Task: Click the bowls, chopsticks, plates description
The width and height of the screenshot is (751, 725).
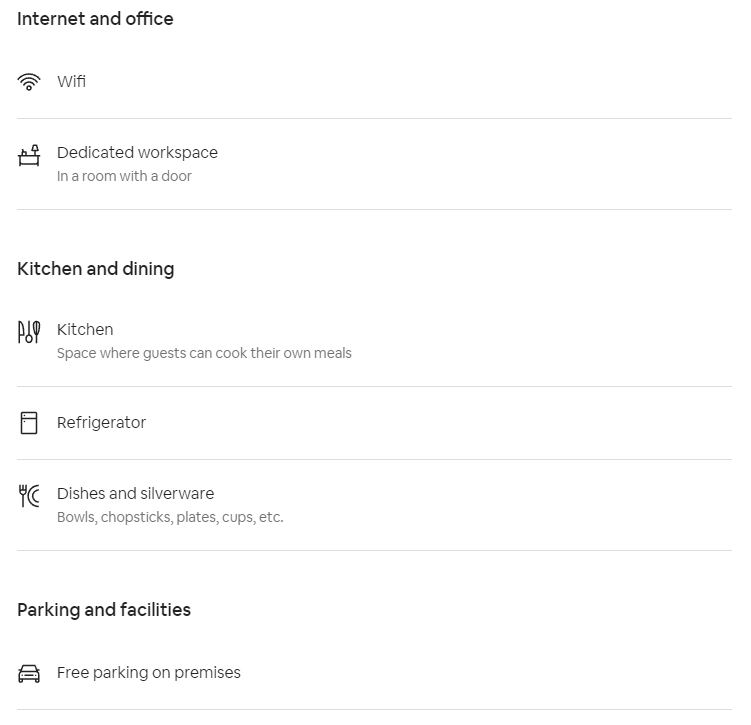Action: 170,518
